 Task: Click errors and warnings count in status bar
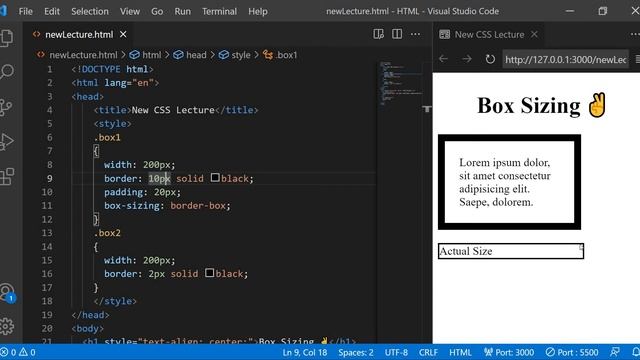pos(18,352)
